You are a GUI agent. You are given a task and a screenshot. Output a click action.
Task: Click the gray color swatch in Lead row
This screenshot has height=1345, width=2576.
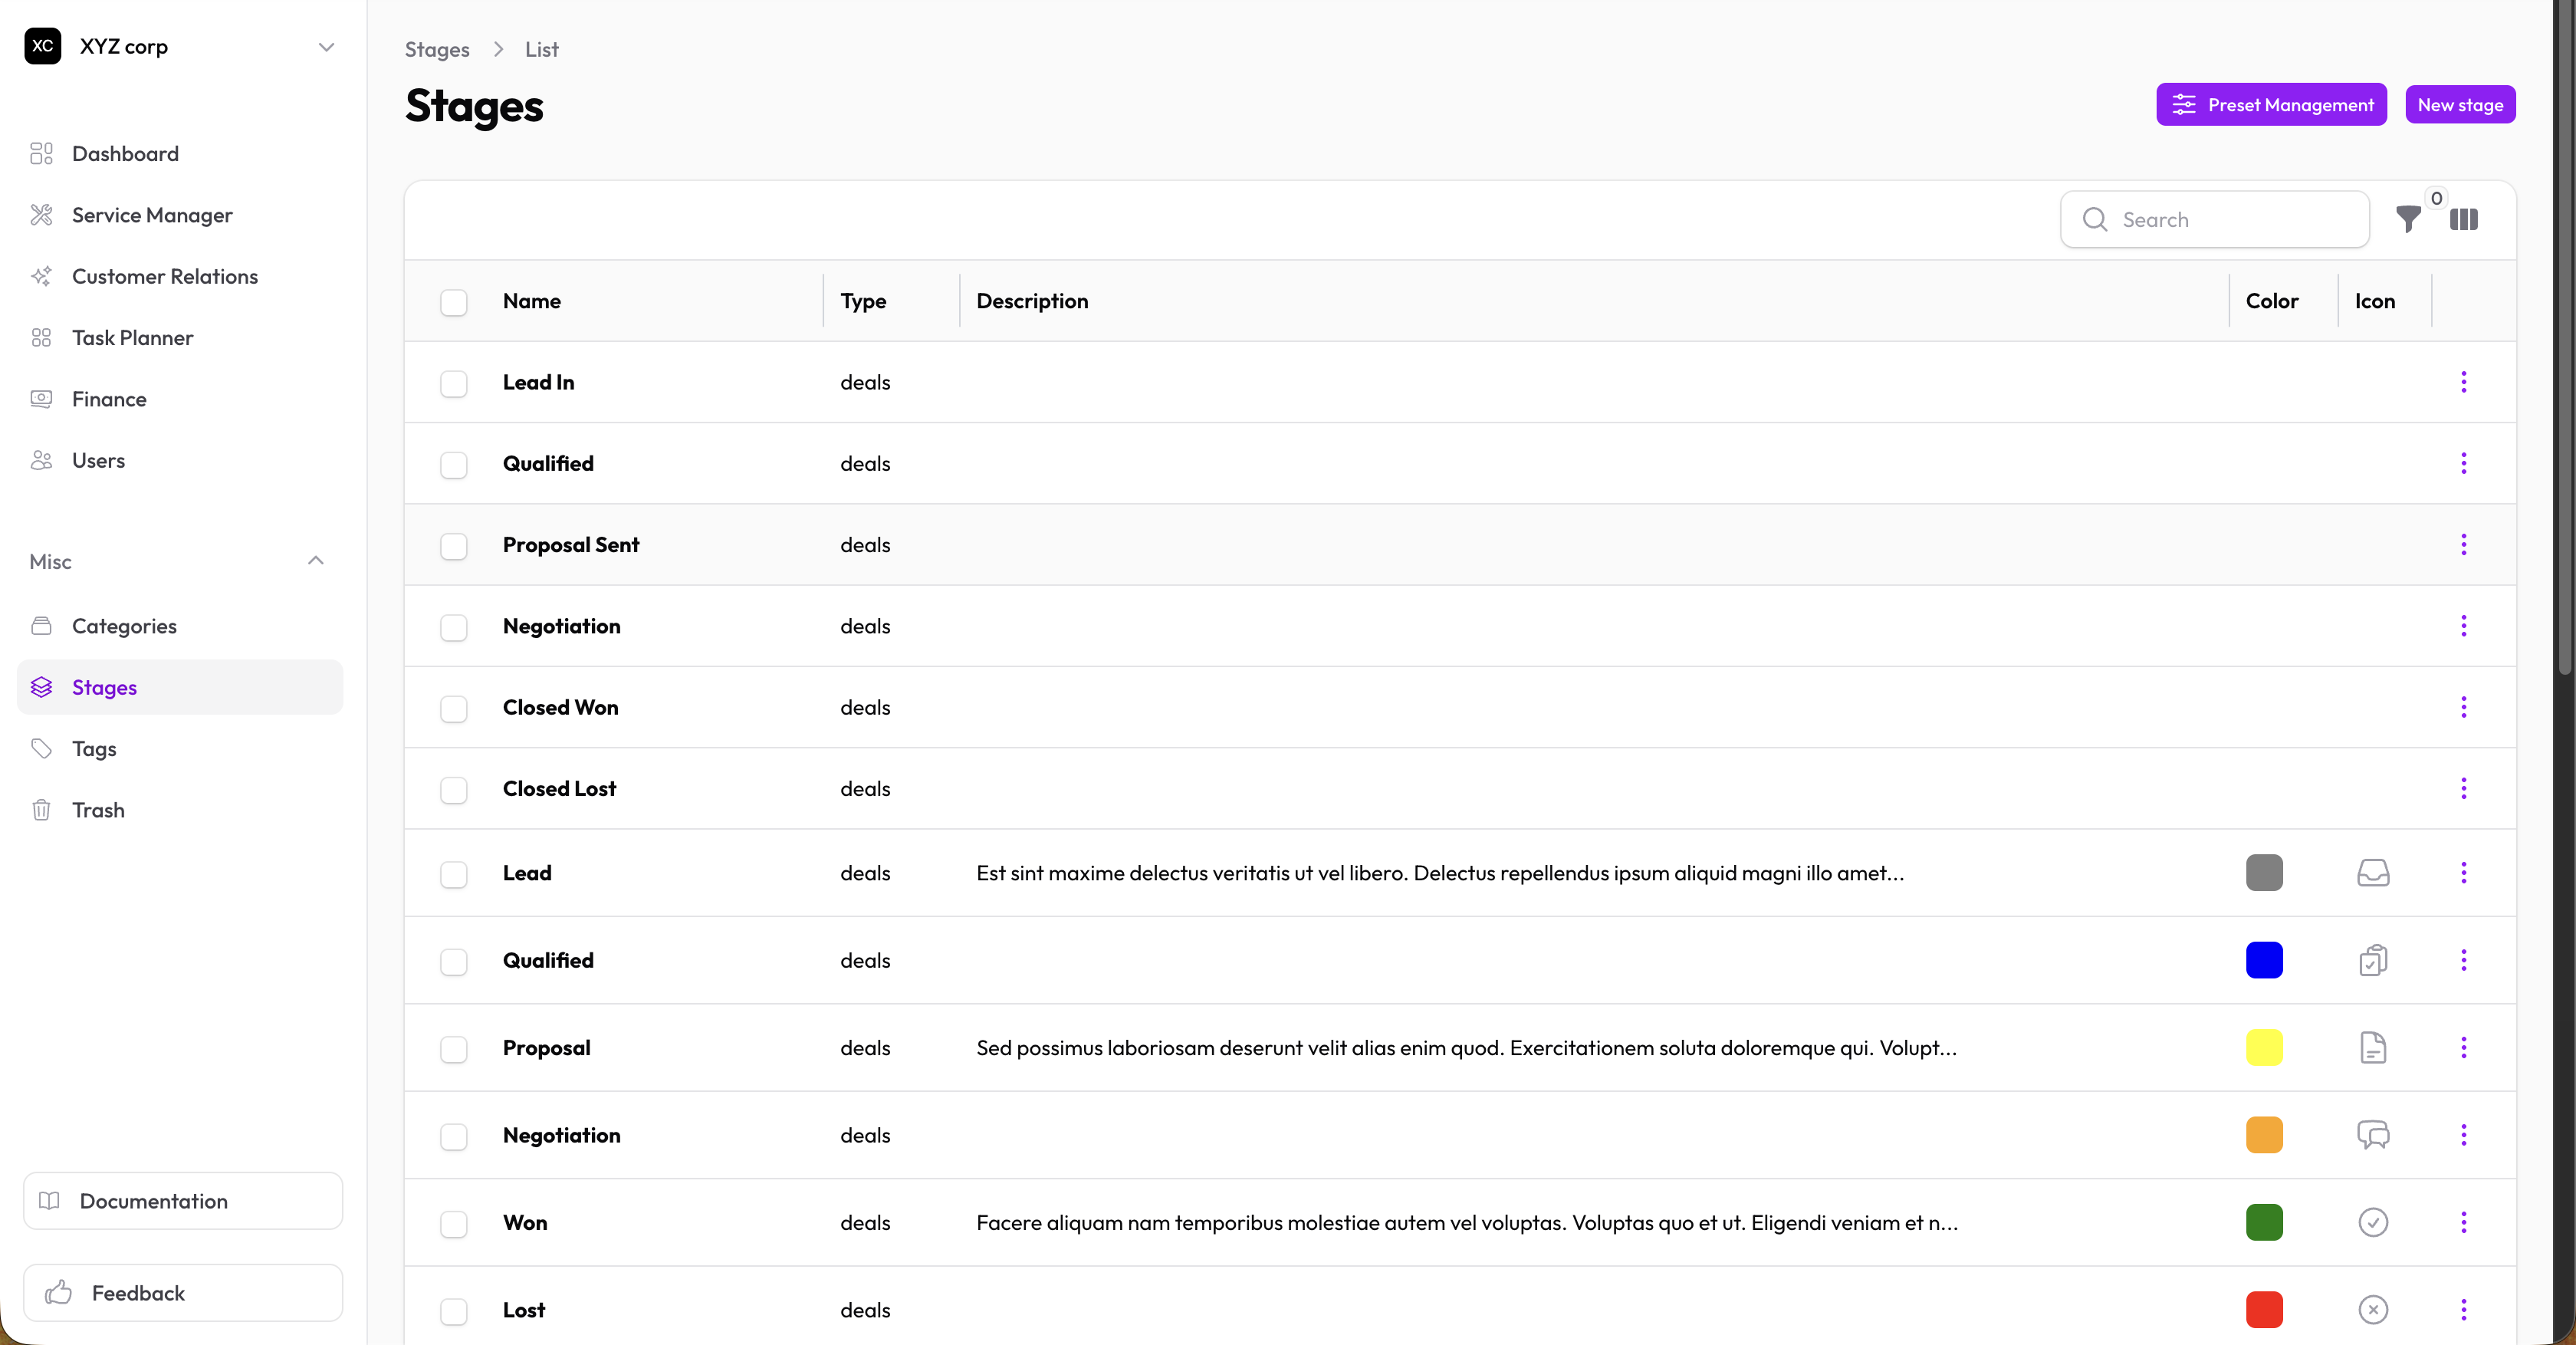tap(2264, 873)
